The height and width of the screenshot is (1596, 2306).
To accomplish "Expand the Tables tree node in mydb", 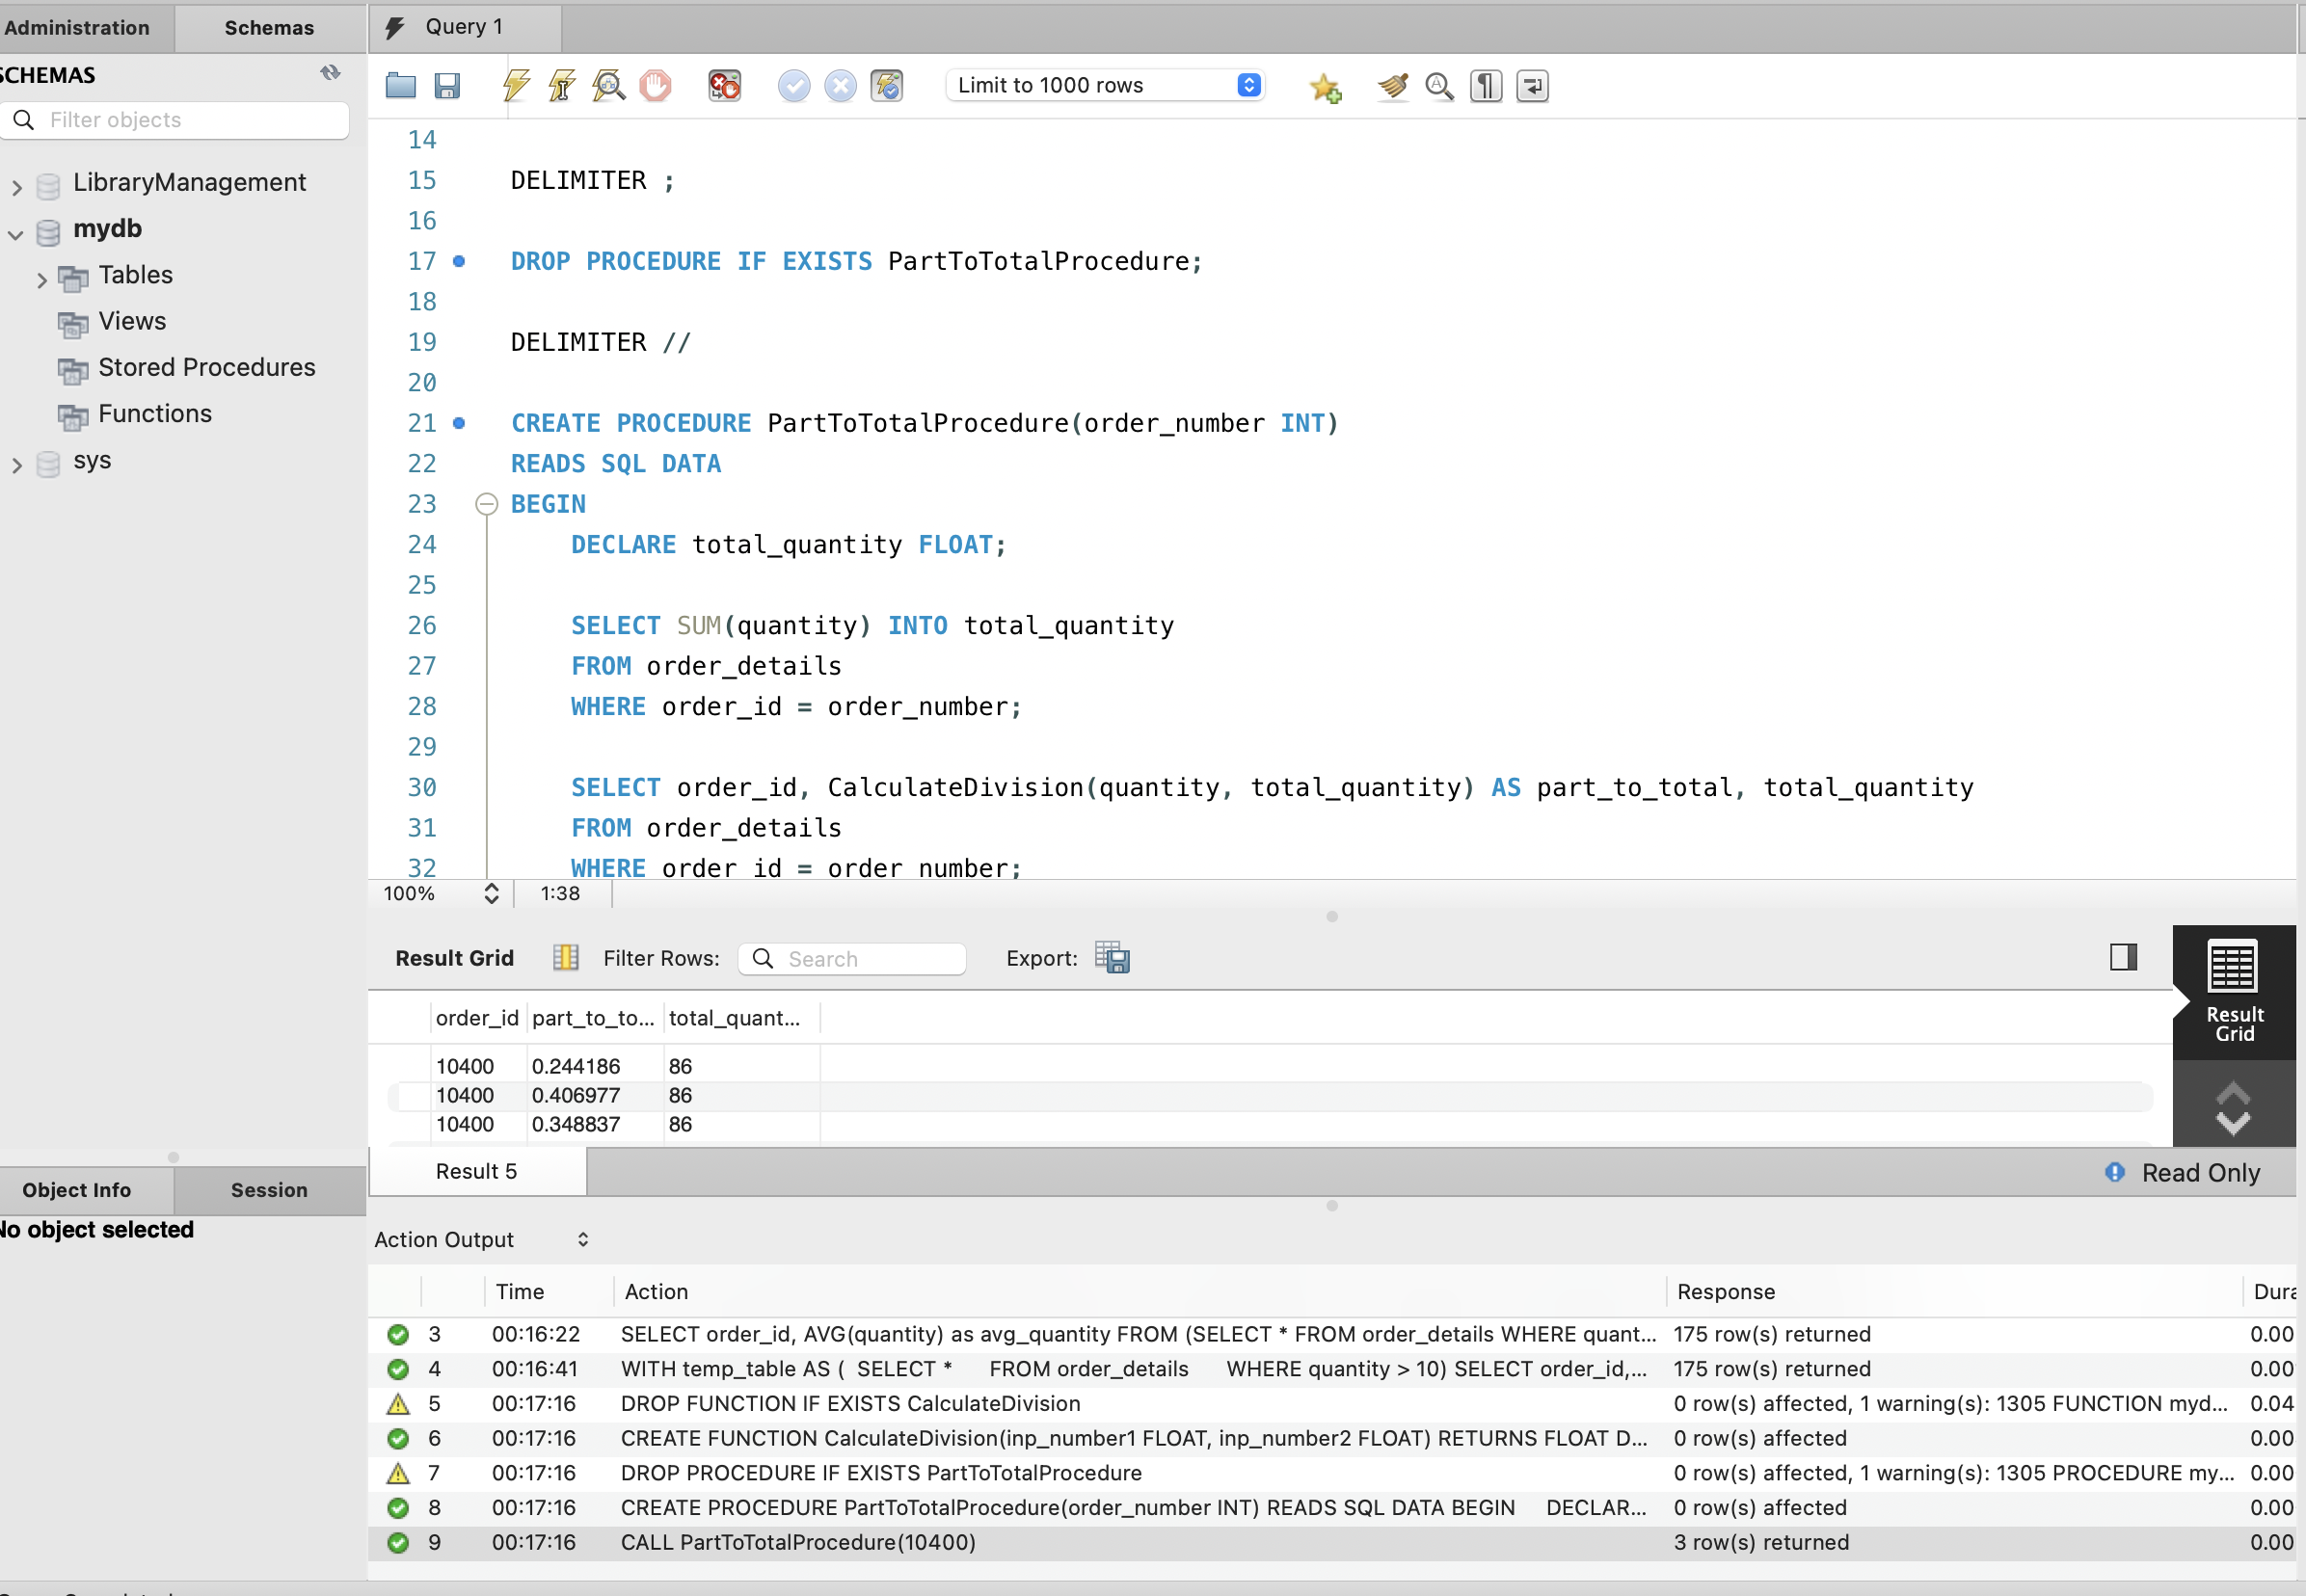I will (42, 275).
